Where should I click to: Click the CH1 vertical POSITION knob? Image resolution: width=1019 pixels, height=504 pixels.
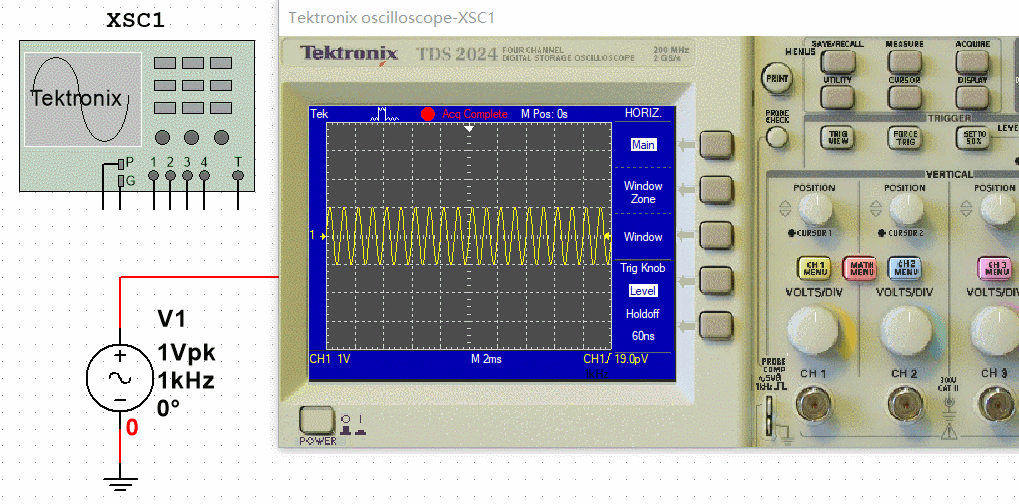(x=814, y=208)
